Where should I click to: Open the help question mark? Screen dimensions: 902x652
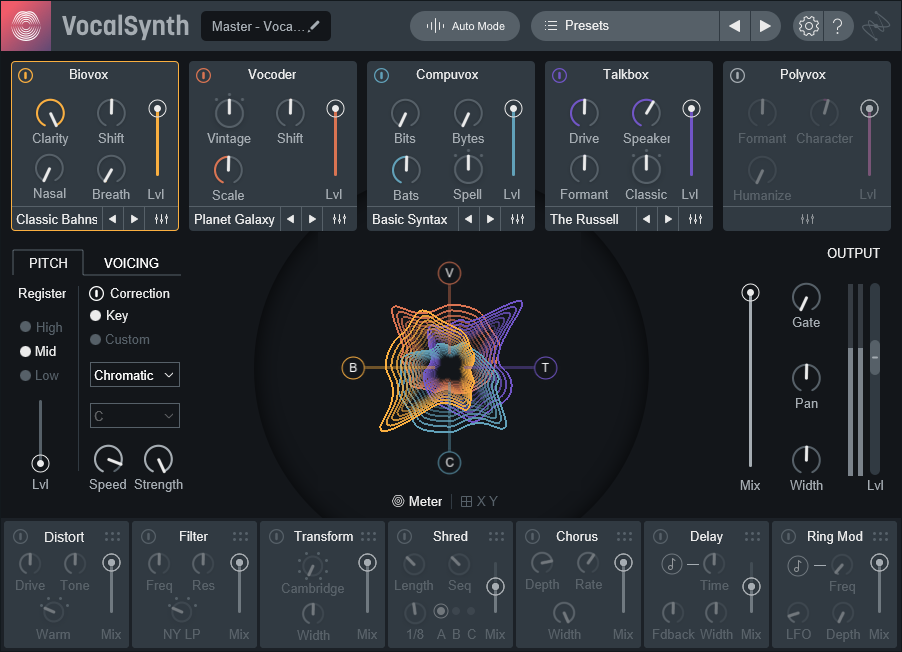pyautogui.click(x=838, y=26)
